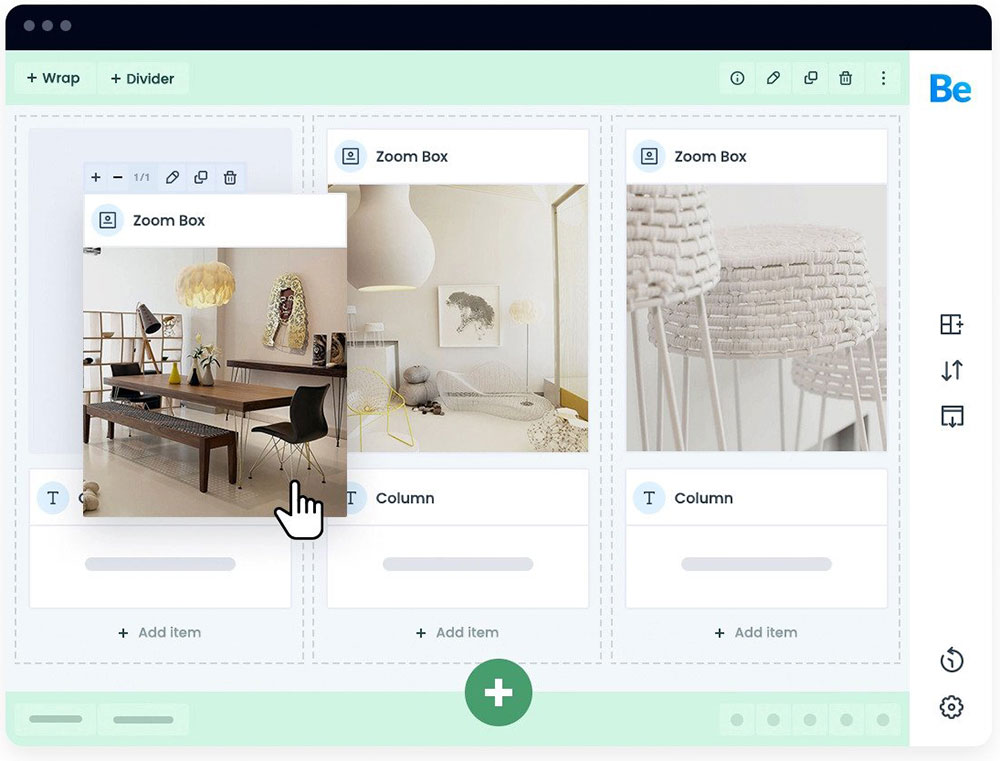The height and width of the screenshot is (761, 1000).
Task: Open the settings gear in sidebar
Action: click(x=951, y=707)
